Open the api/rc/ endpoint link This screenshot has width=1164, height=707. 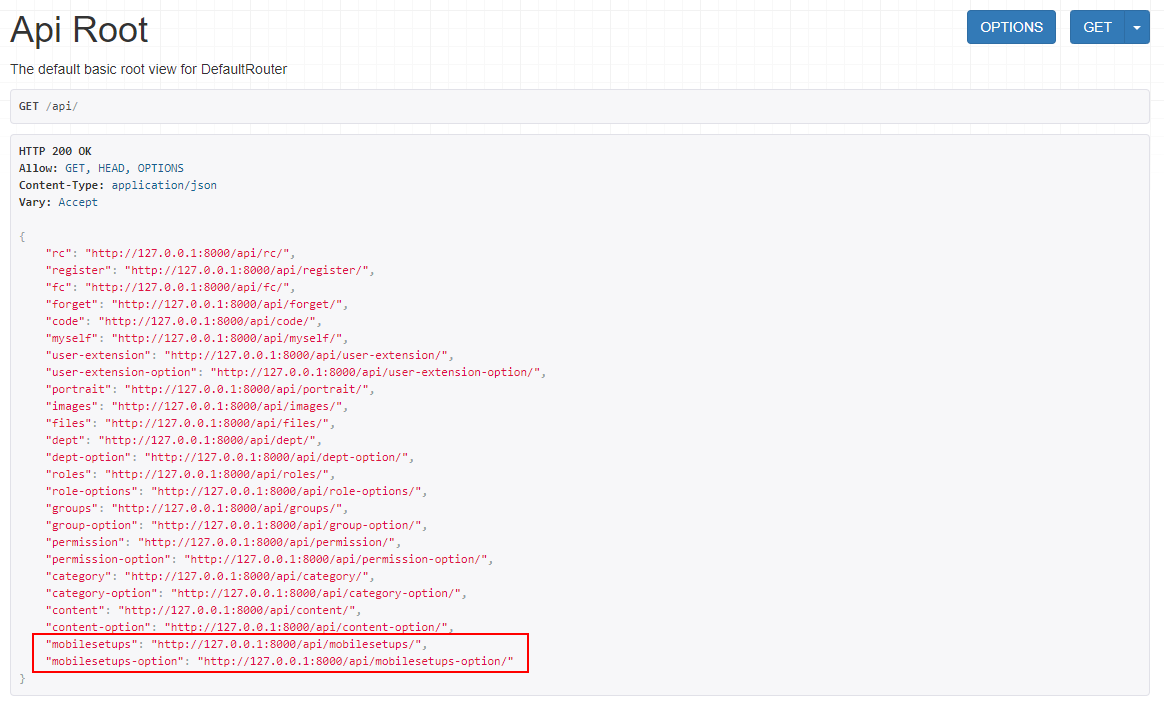pyautogui.click(x=190, y=253)
